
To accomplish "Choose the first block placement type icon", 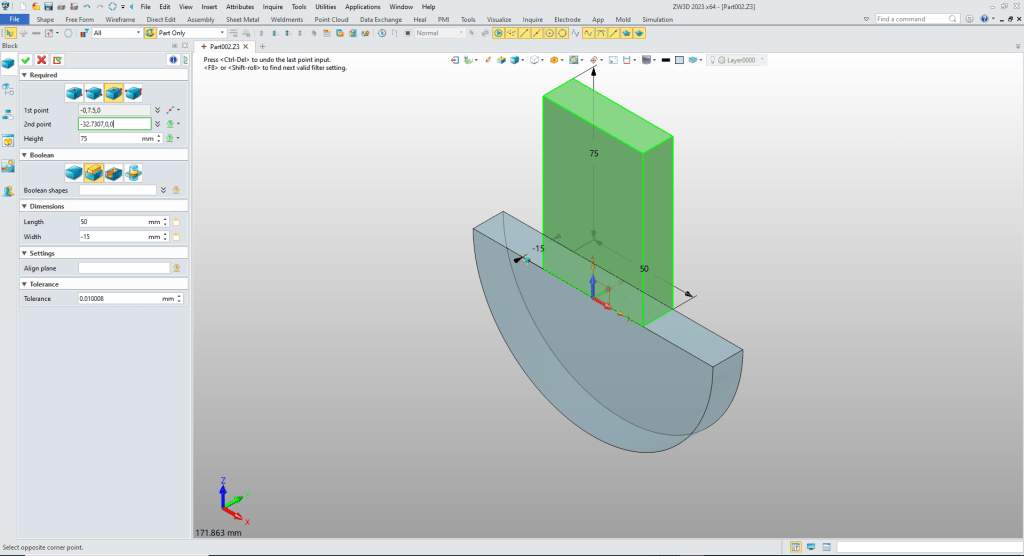I will (74, 93).
